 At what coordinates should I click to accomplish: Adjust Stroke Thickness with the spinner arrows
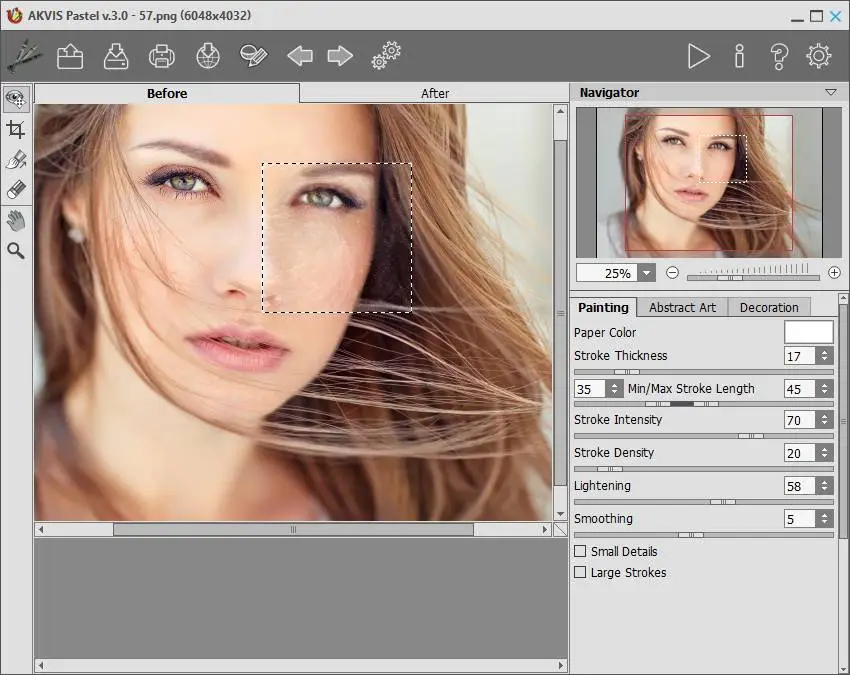coord(824,356)
